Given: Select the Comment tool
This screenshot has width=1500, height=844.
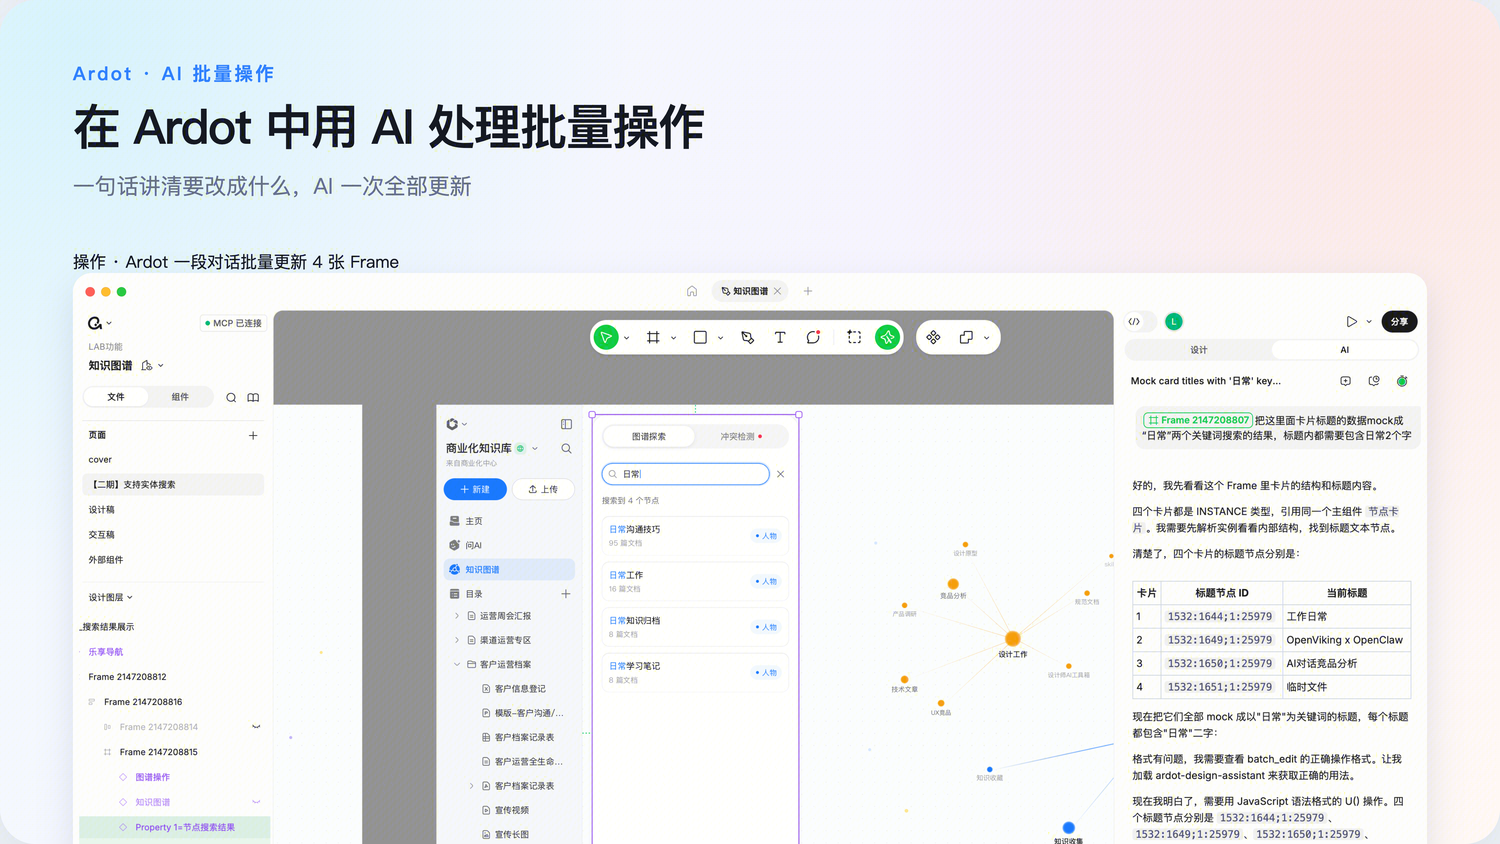Looking at the screenshot, I should (x=813, y=338).
